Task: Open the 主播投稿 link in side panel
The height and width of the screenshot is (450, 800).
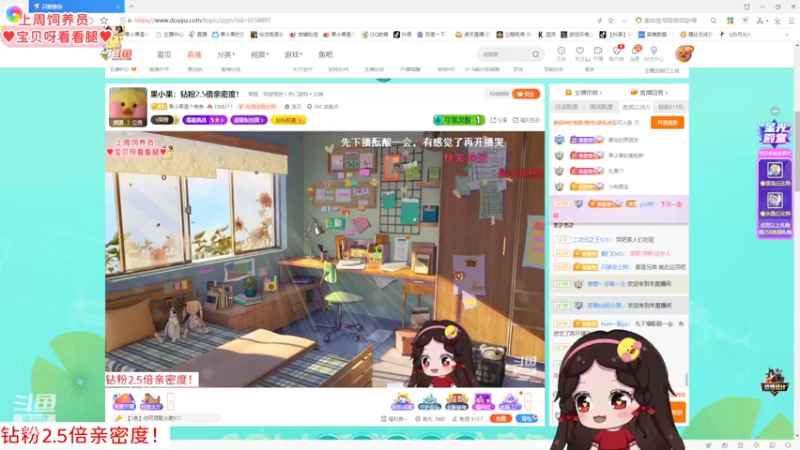Action: [584, 92]
